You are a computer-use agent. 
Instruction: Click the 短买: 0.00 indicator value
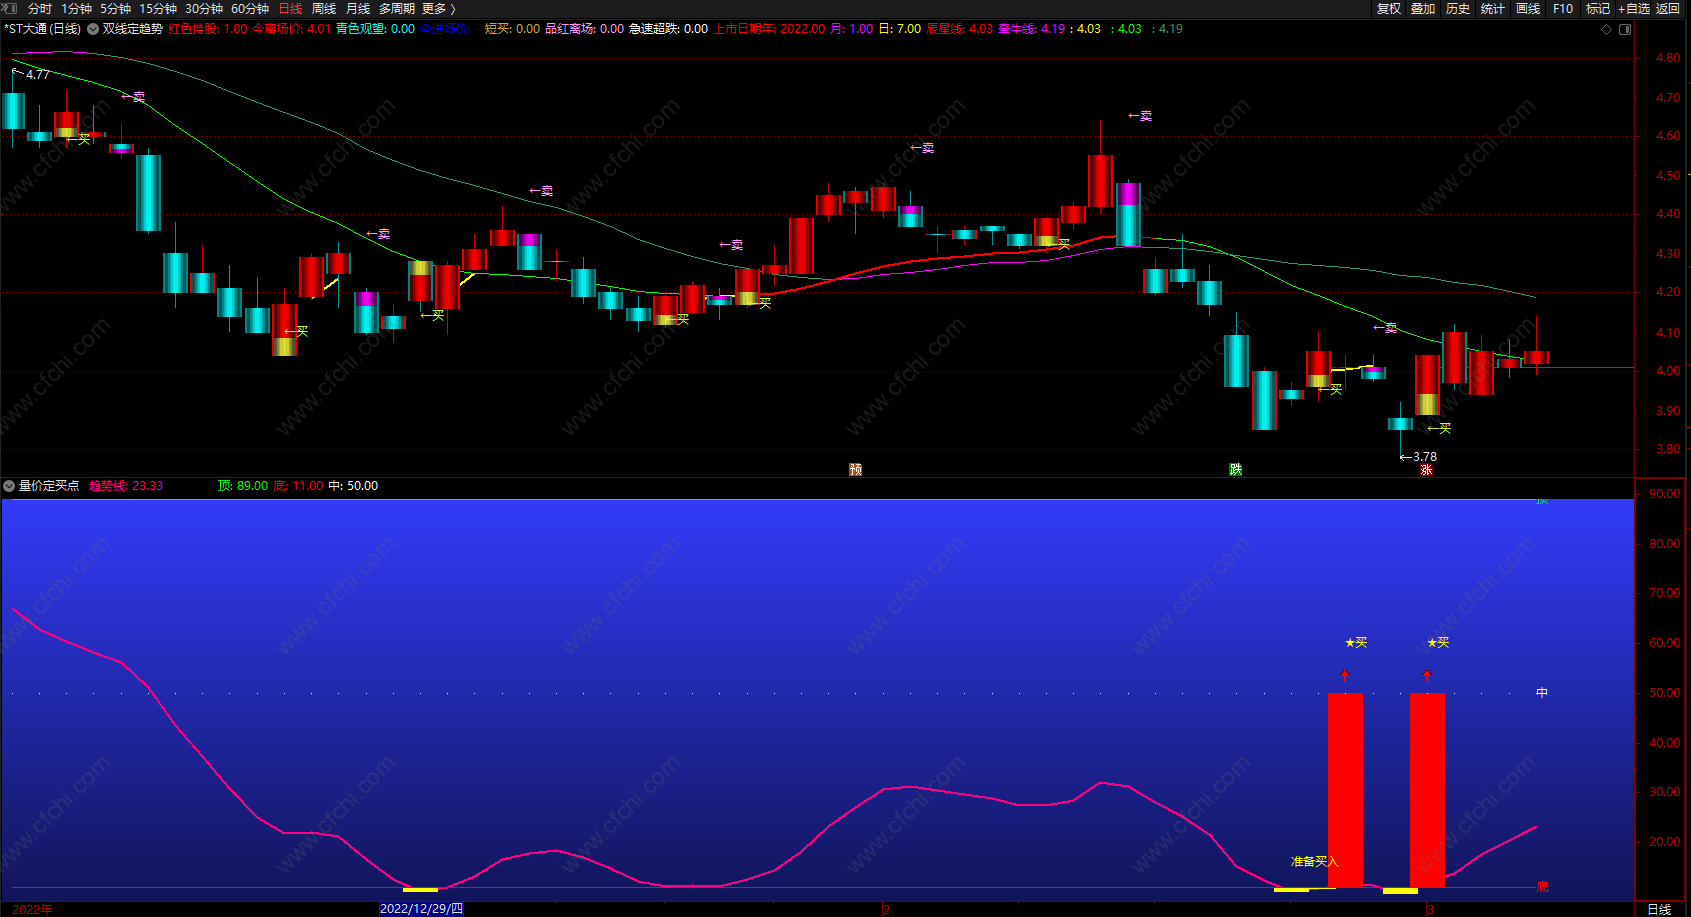click(x=512, y=29)
